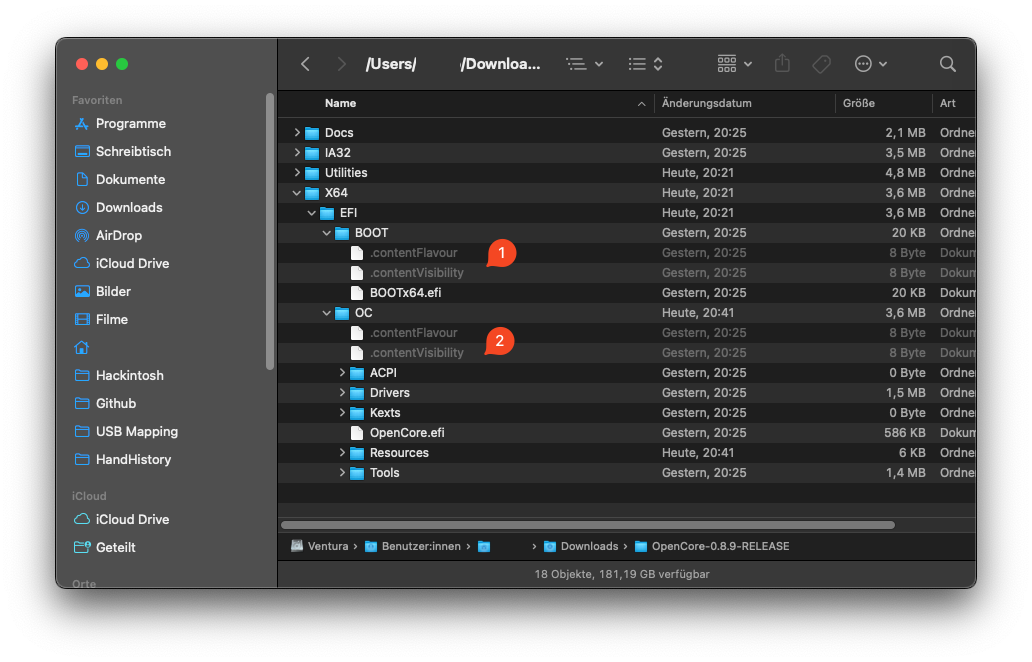The image size is (1032, 662).
Task: Open the list view options dropdown
Action: coord(584,64)
